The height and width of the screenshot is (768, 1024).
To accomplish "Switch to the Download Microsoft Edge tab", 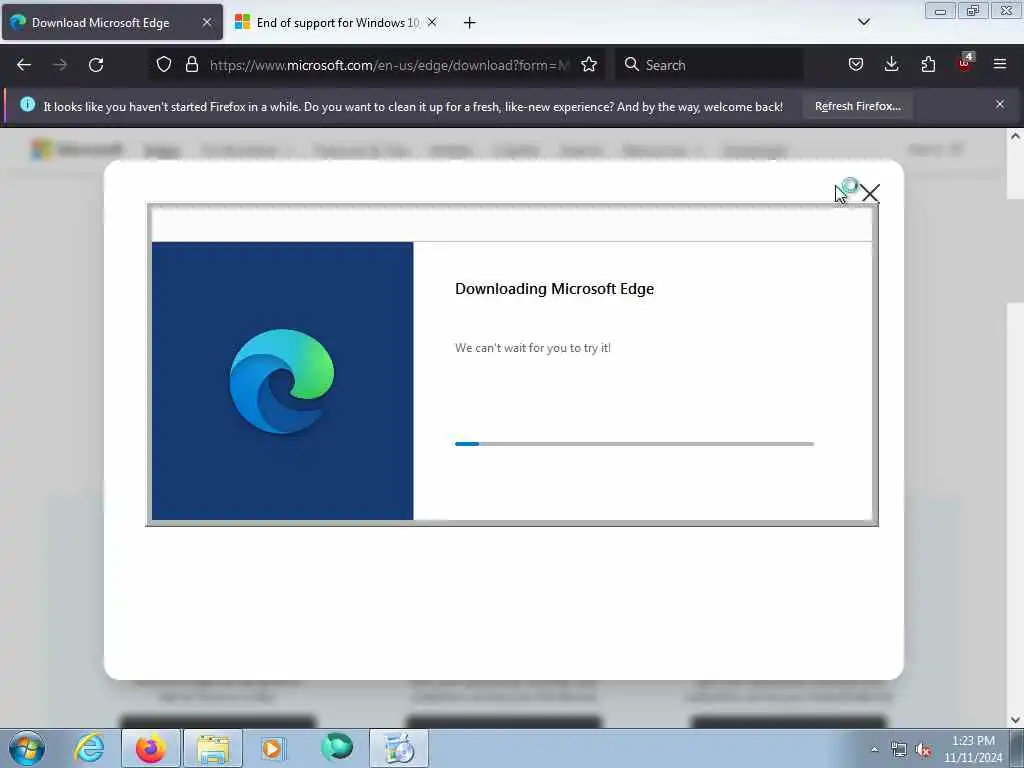I will pyautogui.click(x=112, y=22).
